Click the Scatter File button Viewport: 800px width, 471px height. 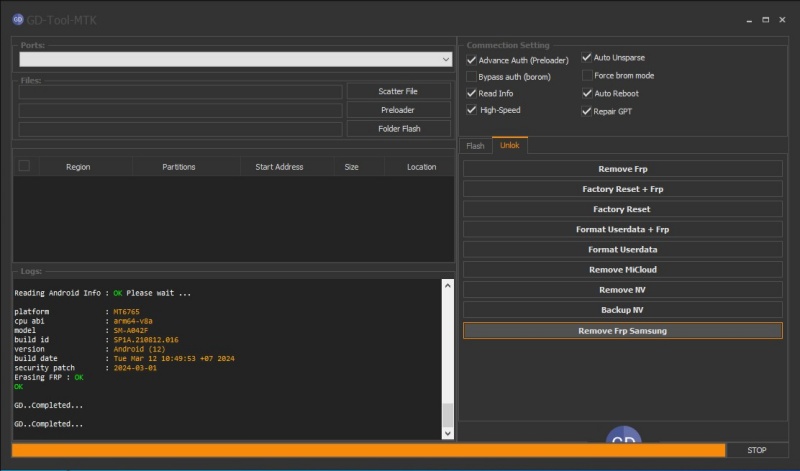click(398, 91)
